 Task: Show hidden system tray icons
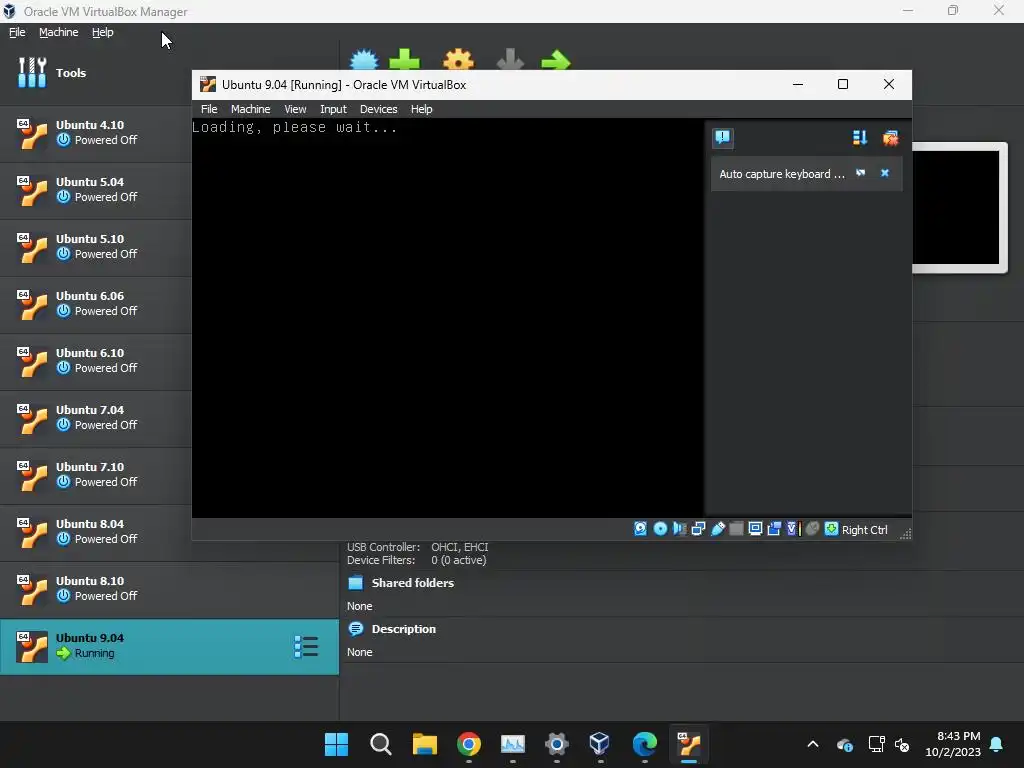tap(812, 744)
